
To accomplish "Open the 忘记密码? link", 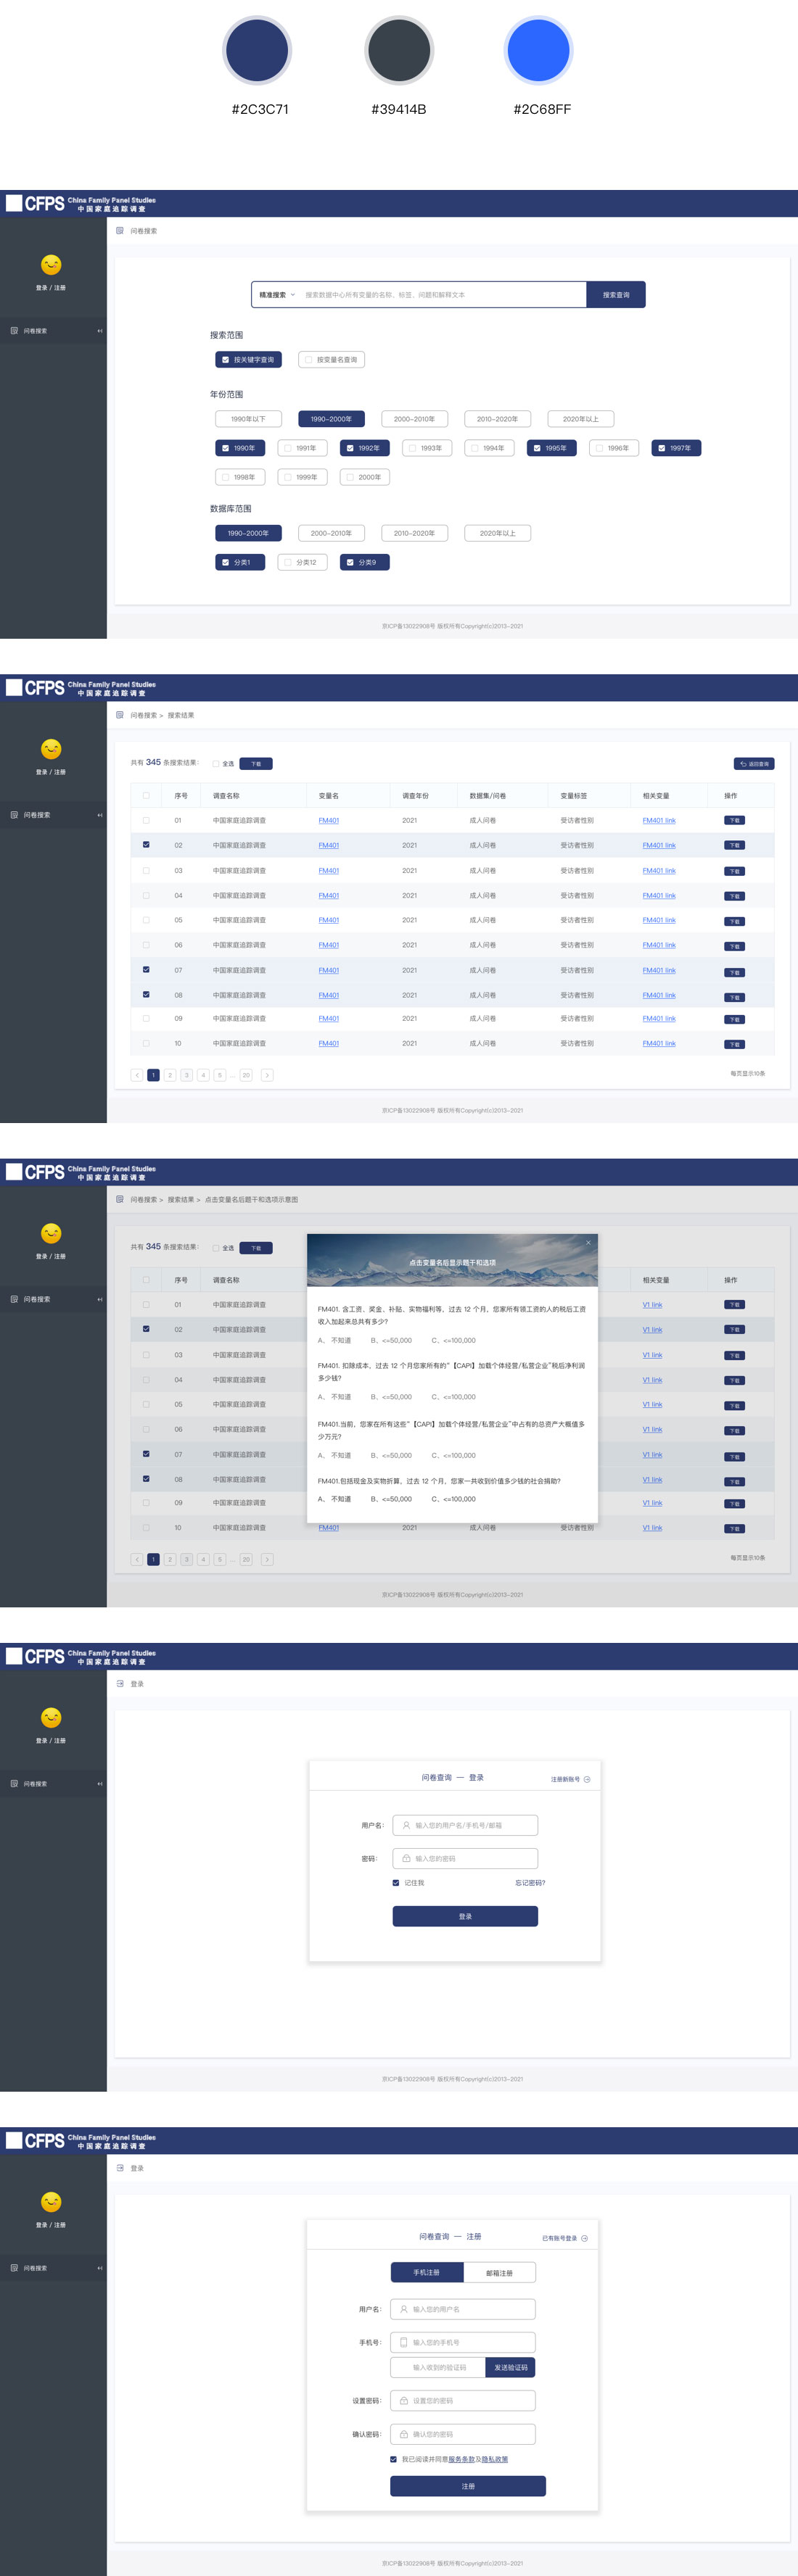I will 529,1883.
